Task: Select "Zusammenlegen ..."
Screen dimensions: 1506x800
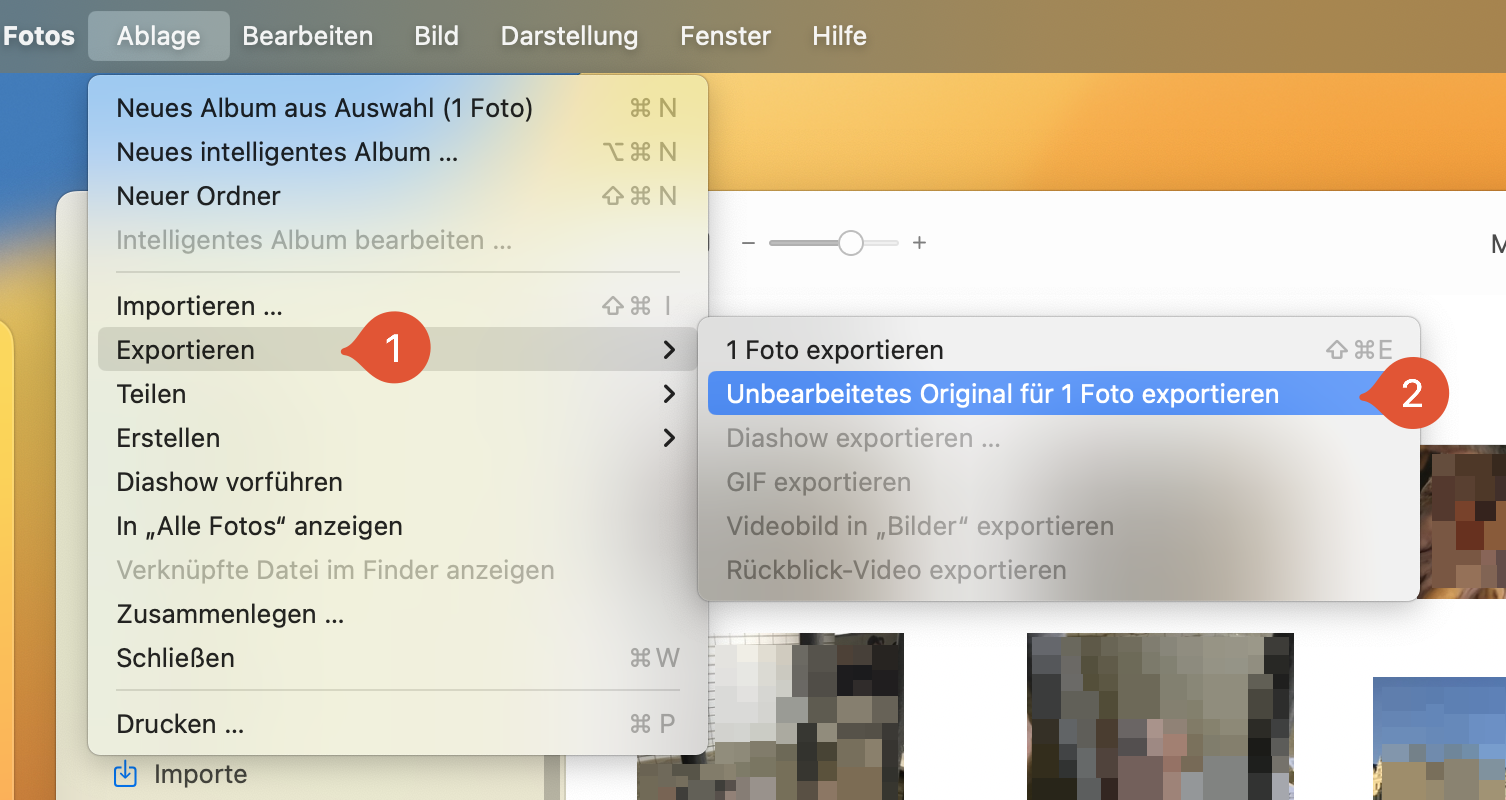Action: pos(229,613)
